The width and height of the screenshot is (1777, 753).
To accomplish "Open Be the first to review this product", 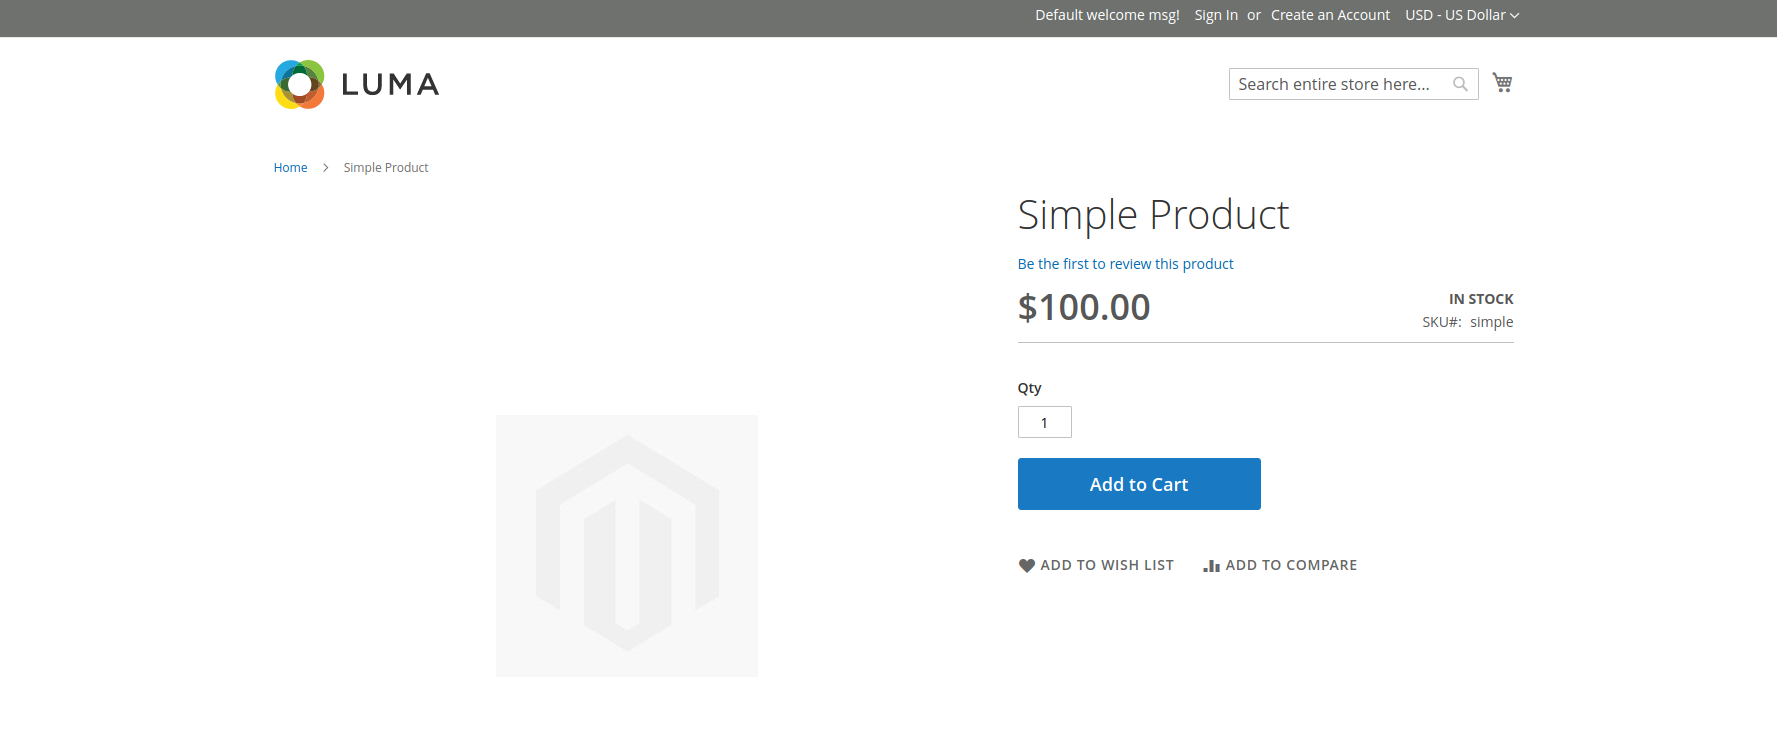I will pyautogui.click(x=1125, y=264).
